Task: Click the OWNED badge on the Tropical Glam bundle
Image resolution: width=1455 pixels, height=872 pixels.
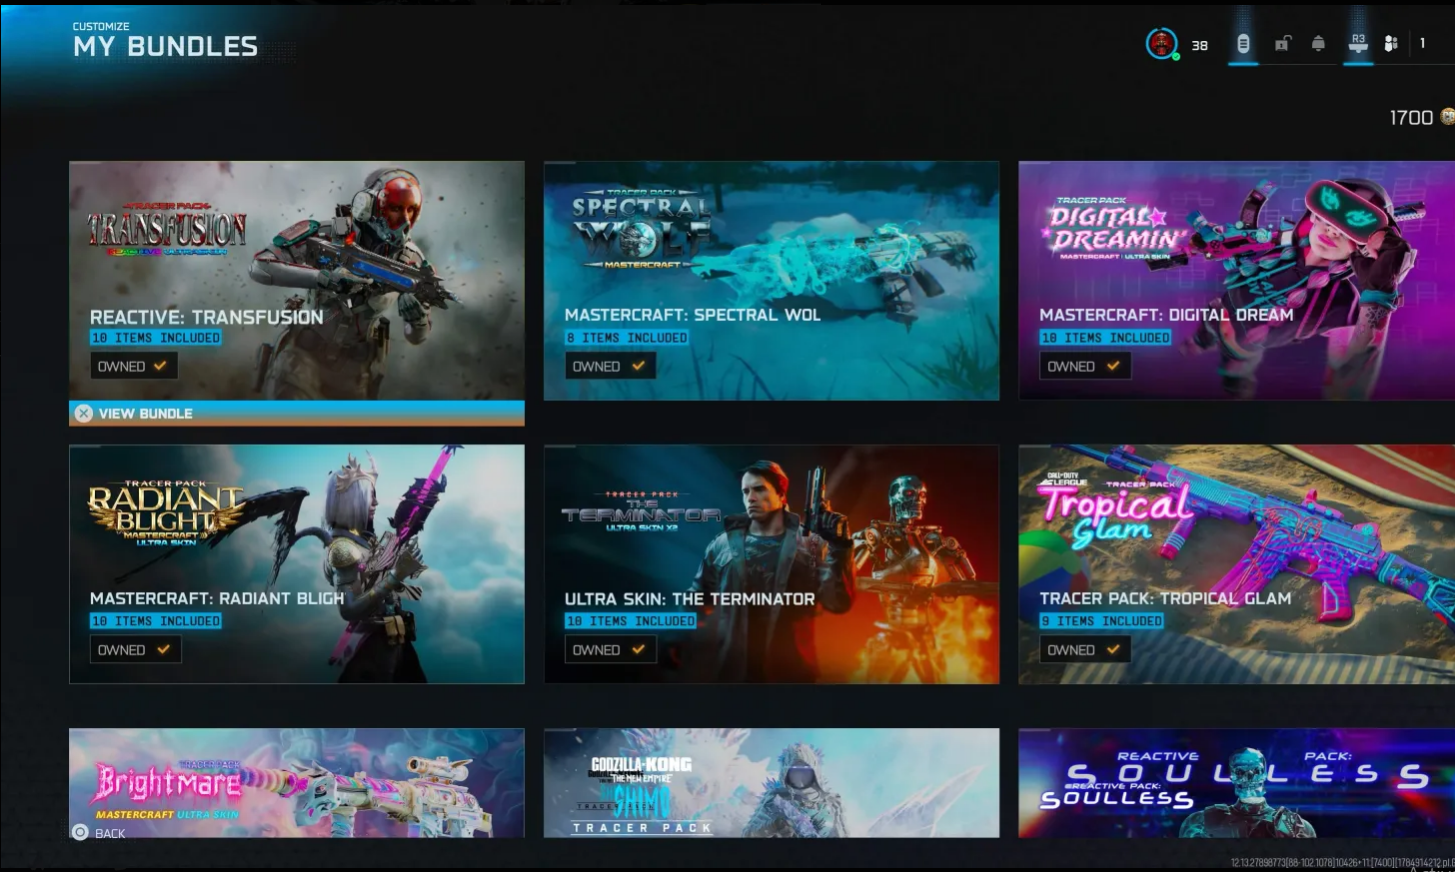Action: (1084, 650)
